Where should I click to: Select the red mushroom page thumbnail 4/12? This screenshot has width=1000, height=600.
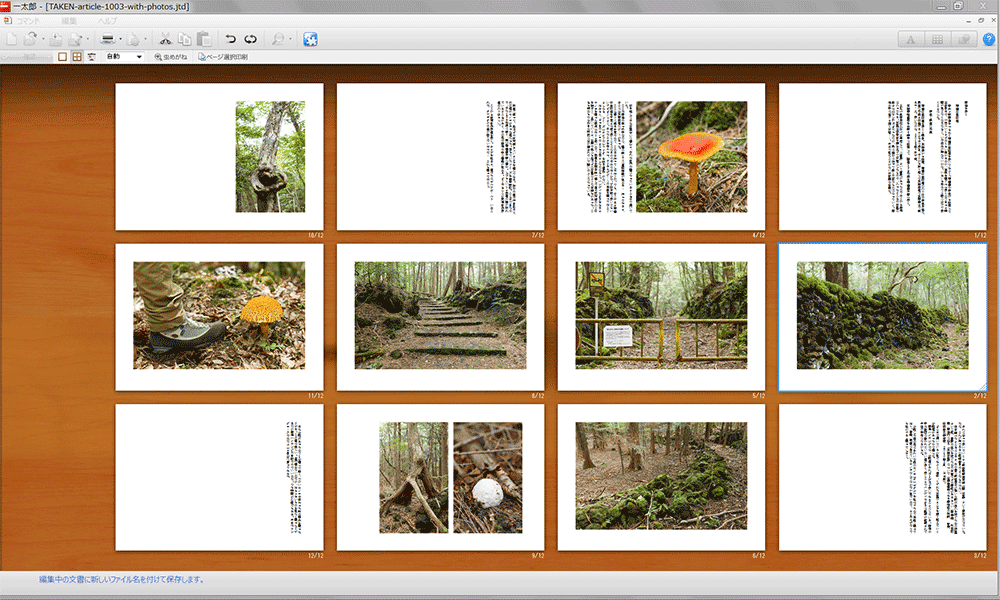coord(661,157)
